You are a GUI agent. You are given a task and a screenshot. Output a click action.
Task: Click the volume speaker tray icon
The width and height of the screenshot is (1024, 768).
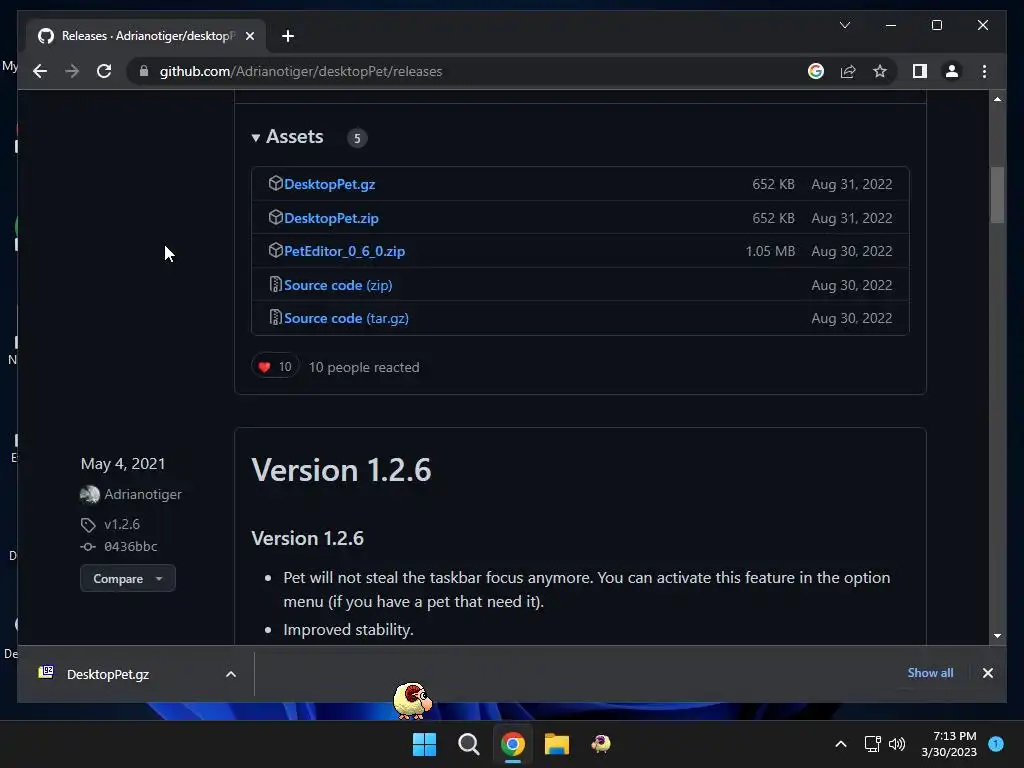coord(897,744)
